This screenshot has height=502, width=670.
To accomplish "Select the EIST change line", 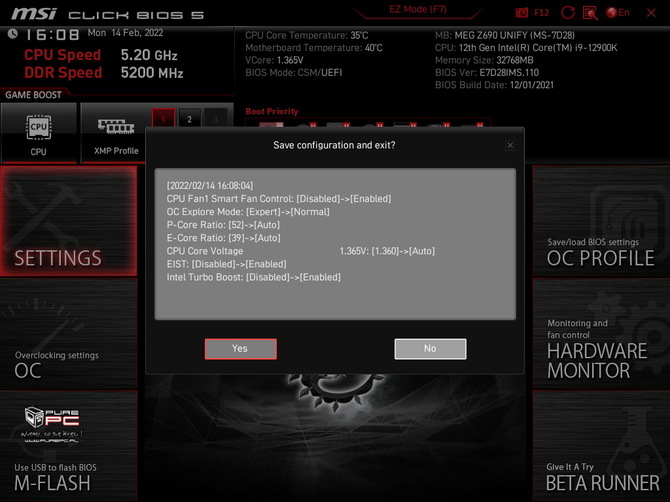I will (x=226, y=264).
